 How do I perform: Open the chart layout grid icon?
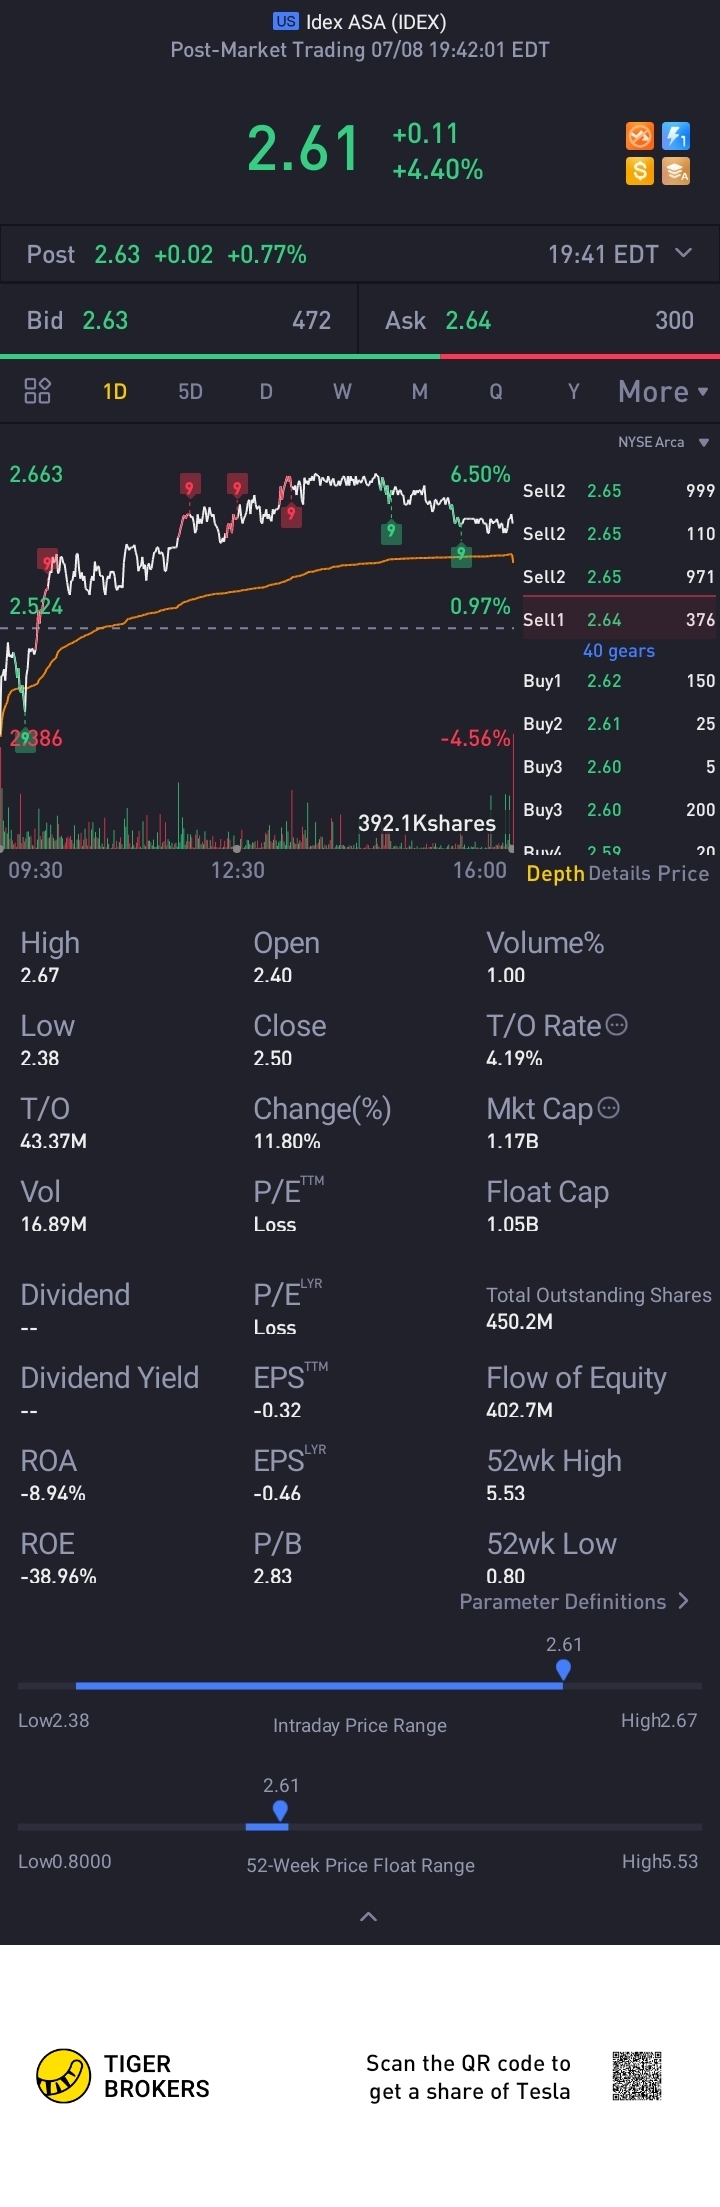pos(37,391)
